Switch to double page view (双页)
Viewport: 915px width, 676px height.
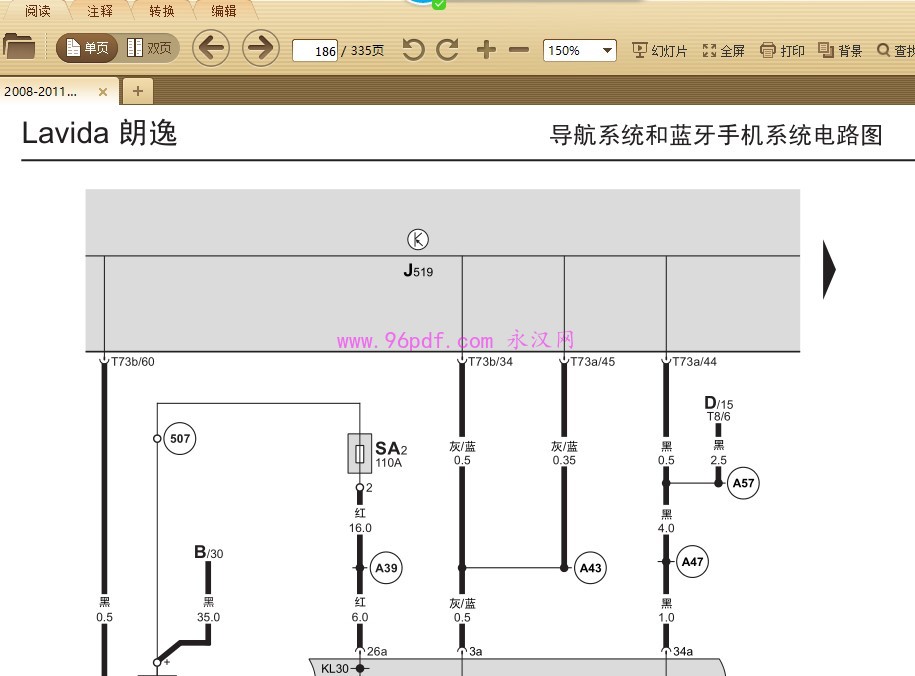149,48
